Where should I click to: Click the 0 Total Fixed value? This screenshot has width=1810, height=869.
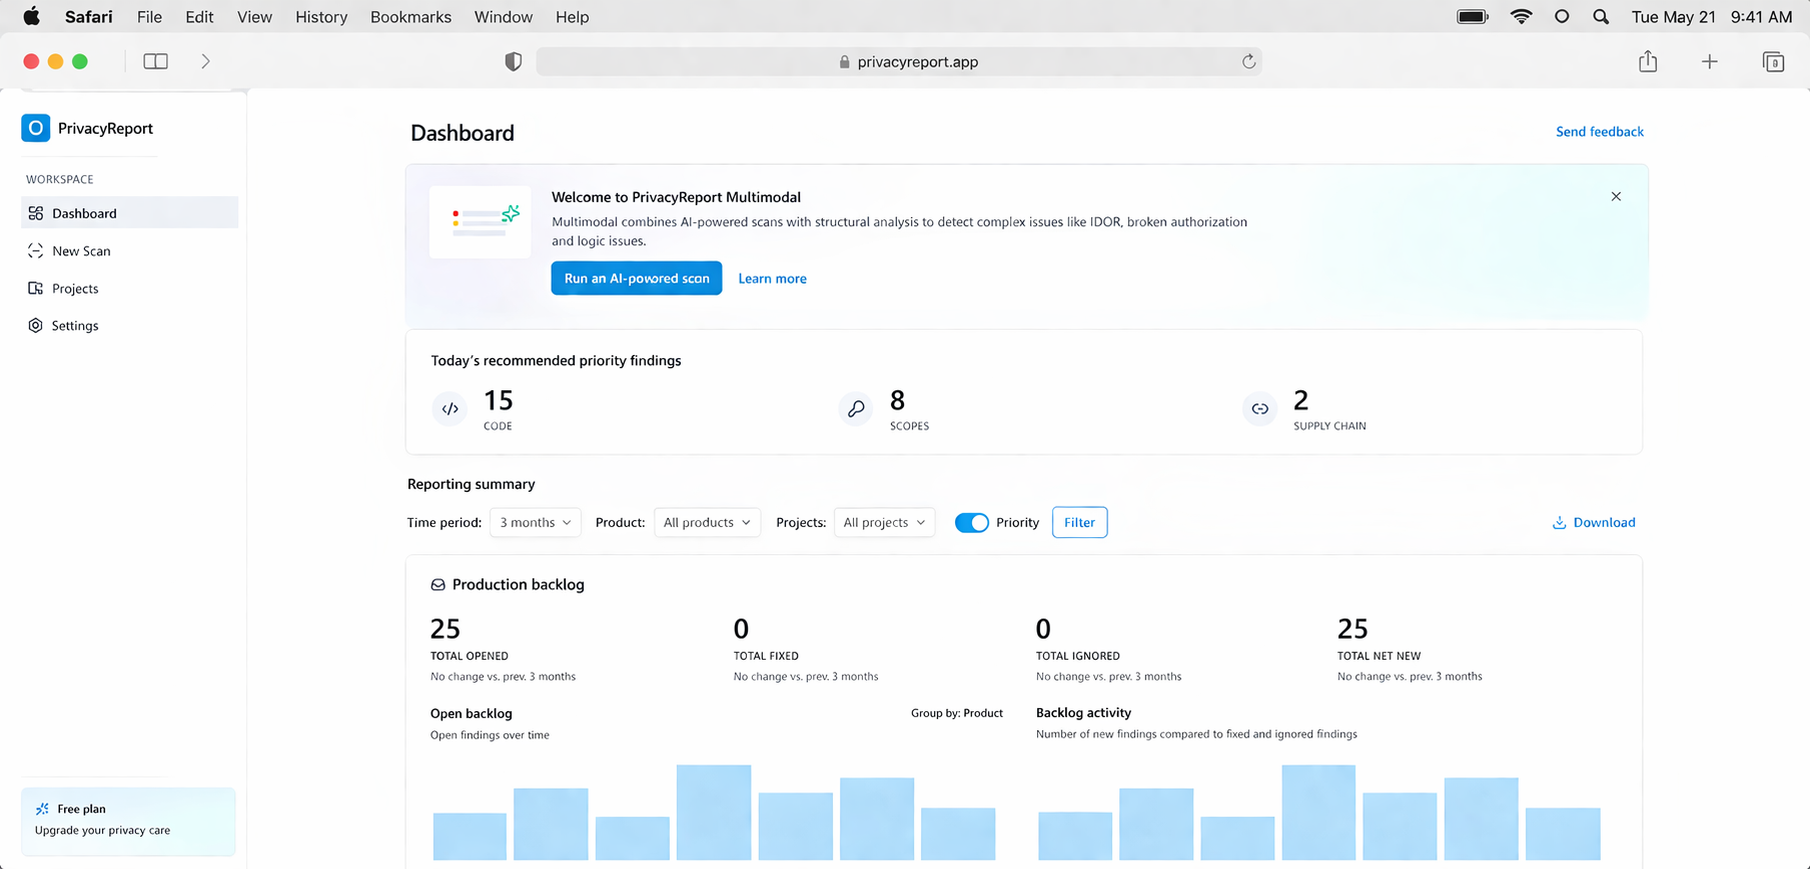click(x=741, y=629)
